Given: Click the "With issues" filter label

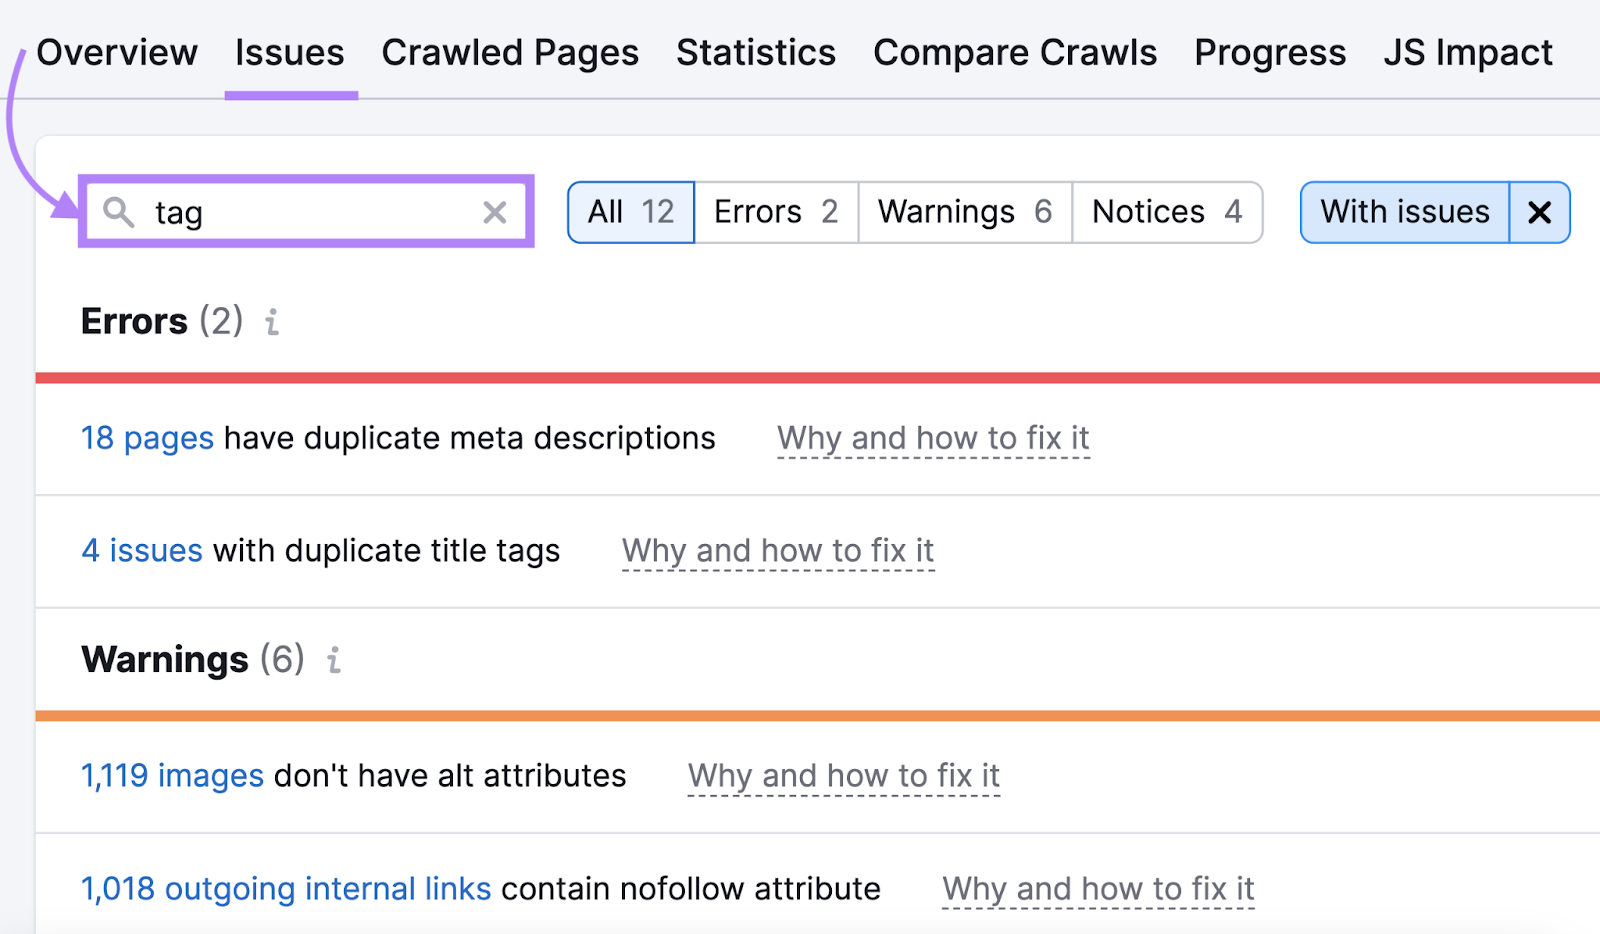Looking at the screenshot, I should 1404,212.
